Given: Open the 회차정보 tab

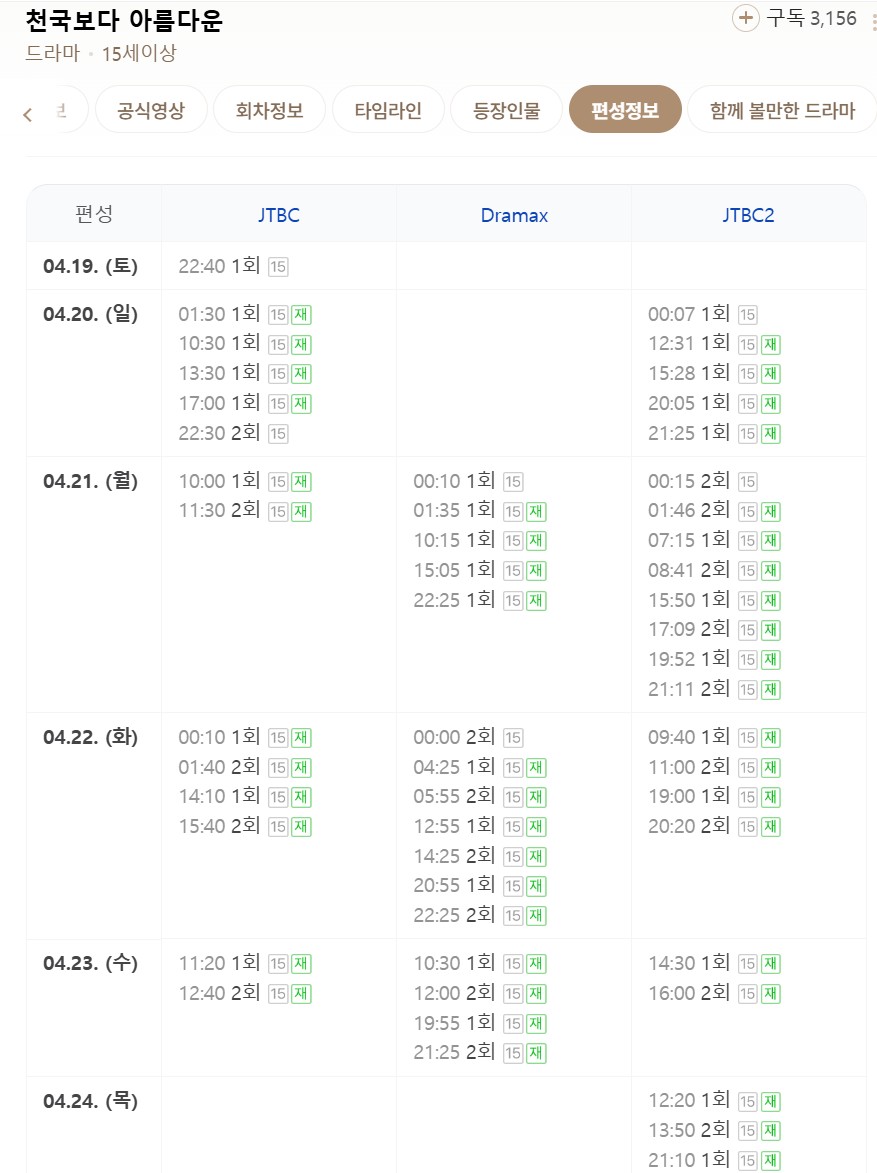Looking at the screenshot, I should tap(269, 110).
